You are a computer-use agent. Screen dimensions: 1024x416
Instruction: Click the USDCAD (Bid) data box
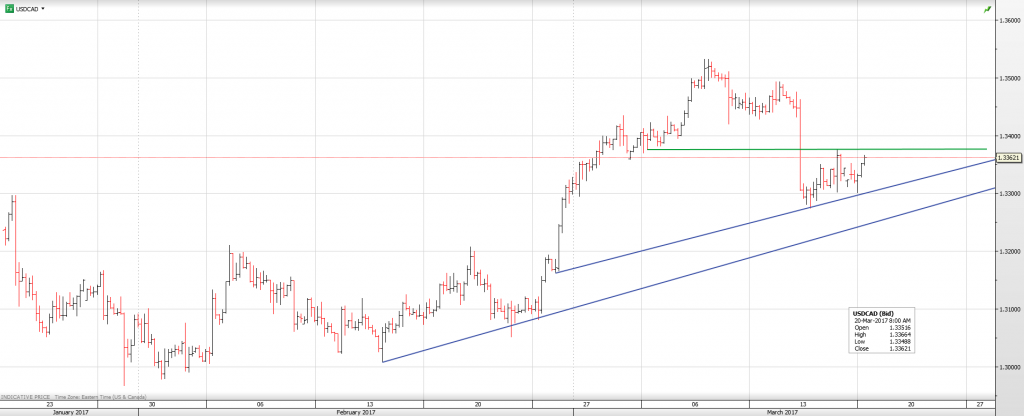[881, 330]
